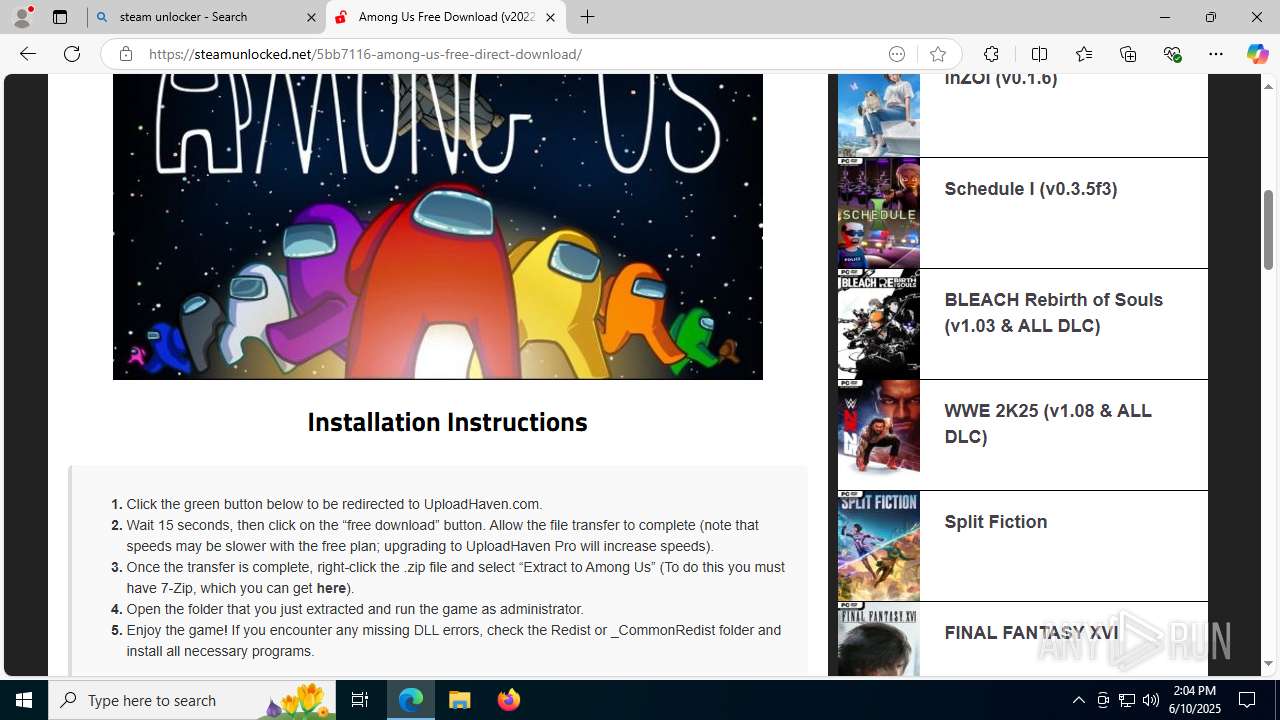This screenshot has width=1280, height=720.
Task: Open the inZOI (v0.1.6) game link
Action: tap(1000, 78)
